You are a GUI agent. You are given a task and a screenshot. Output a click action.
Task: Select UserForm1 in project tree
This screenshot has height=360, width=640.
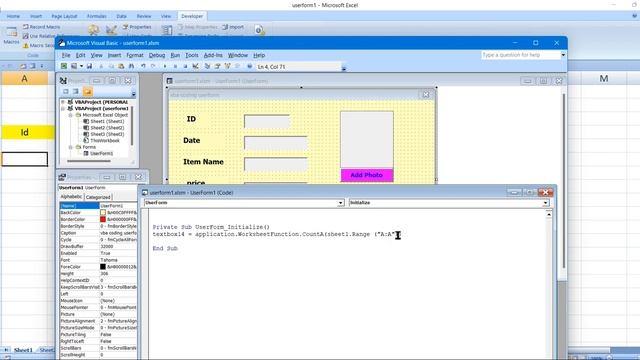coord(101,153)
